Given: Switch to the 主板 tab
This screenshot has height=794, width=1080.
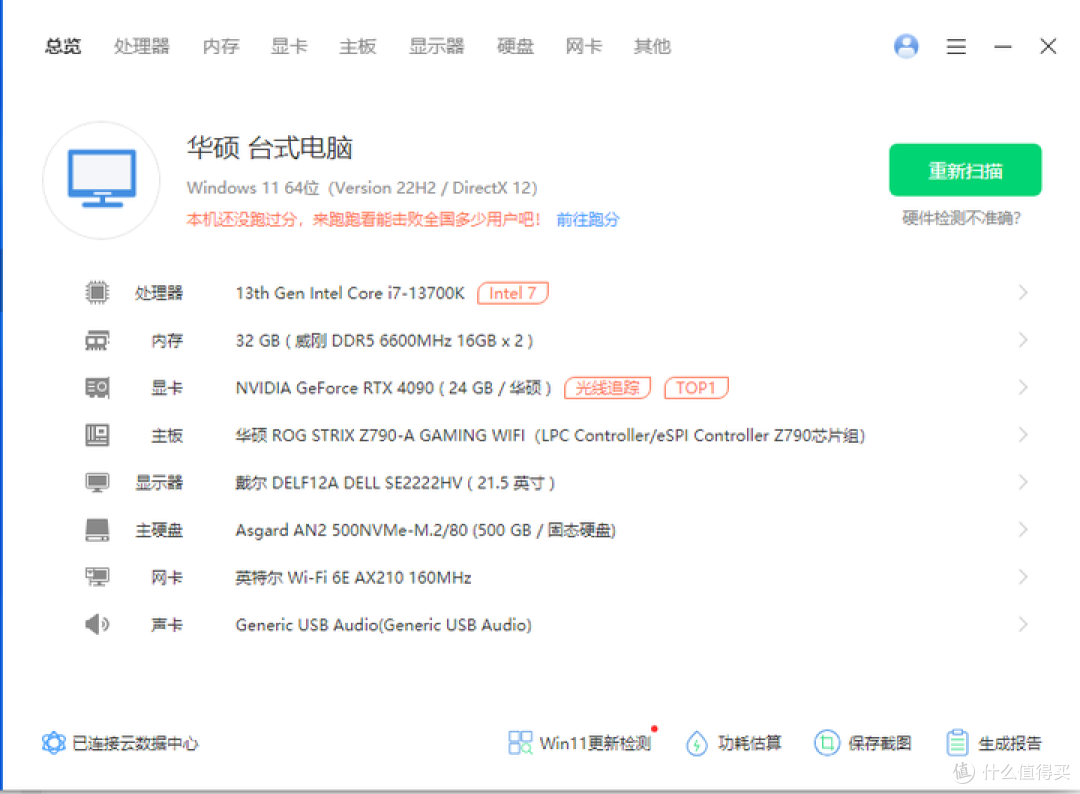Looking at the screenshot, I should [x=358, y=46].
